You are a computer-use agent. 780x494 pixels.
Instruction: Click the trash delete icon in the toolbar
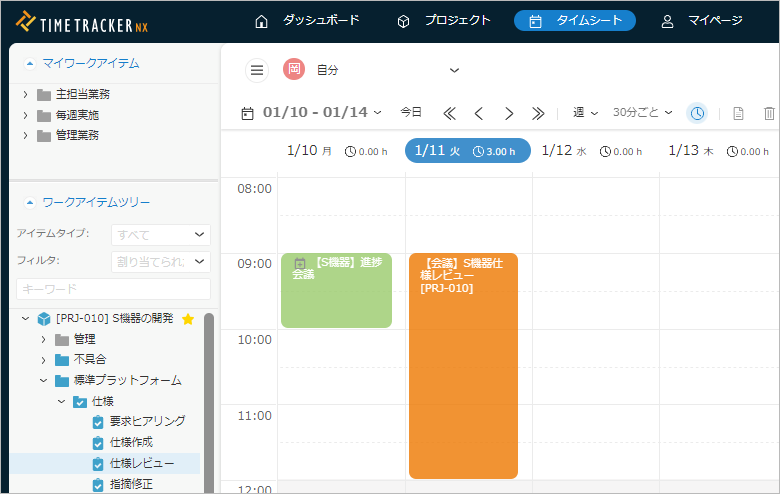[x=768, y=113]
